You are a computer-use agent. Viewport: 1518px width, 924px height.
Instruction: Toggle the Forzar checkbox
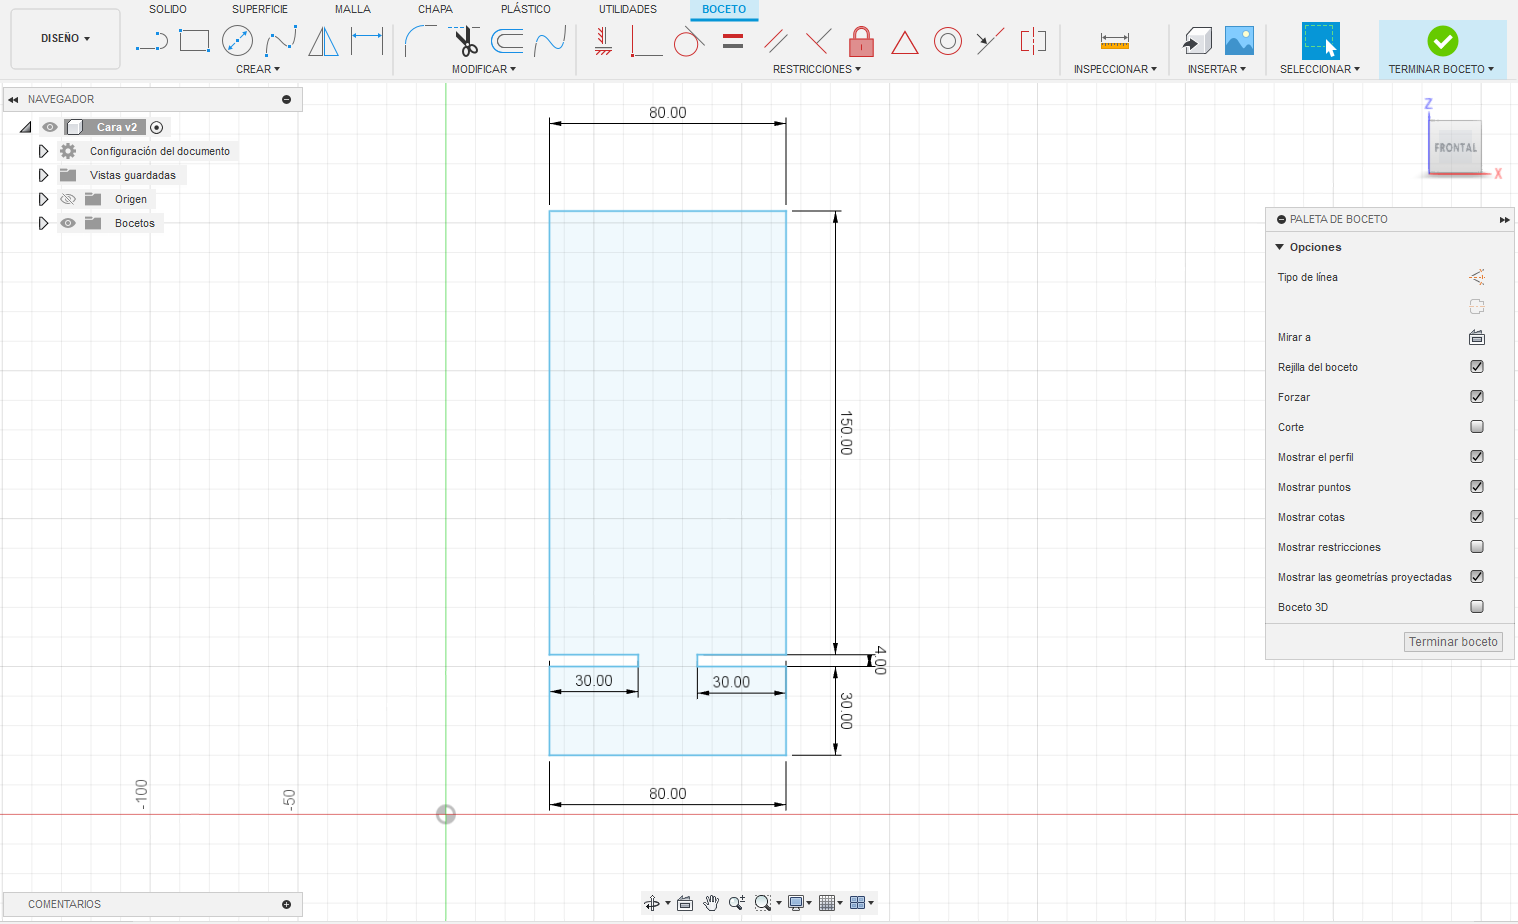point(1477,397)
